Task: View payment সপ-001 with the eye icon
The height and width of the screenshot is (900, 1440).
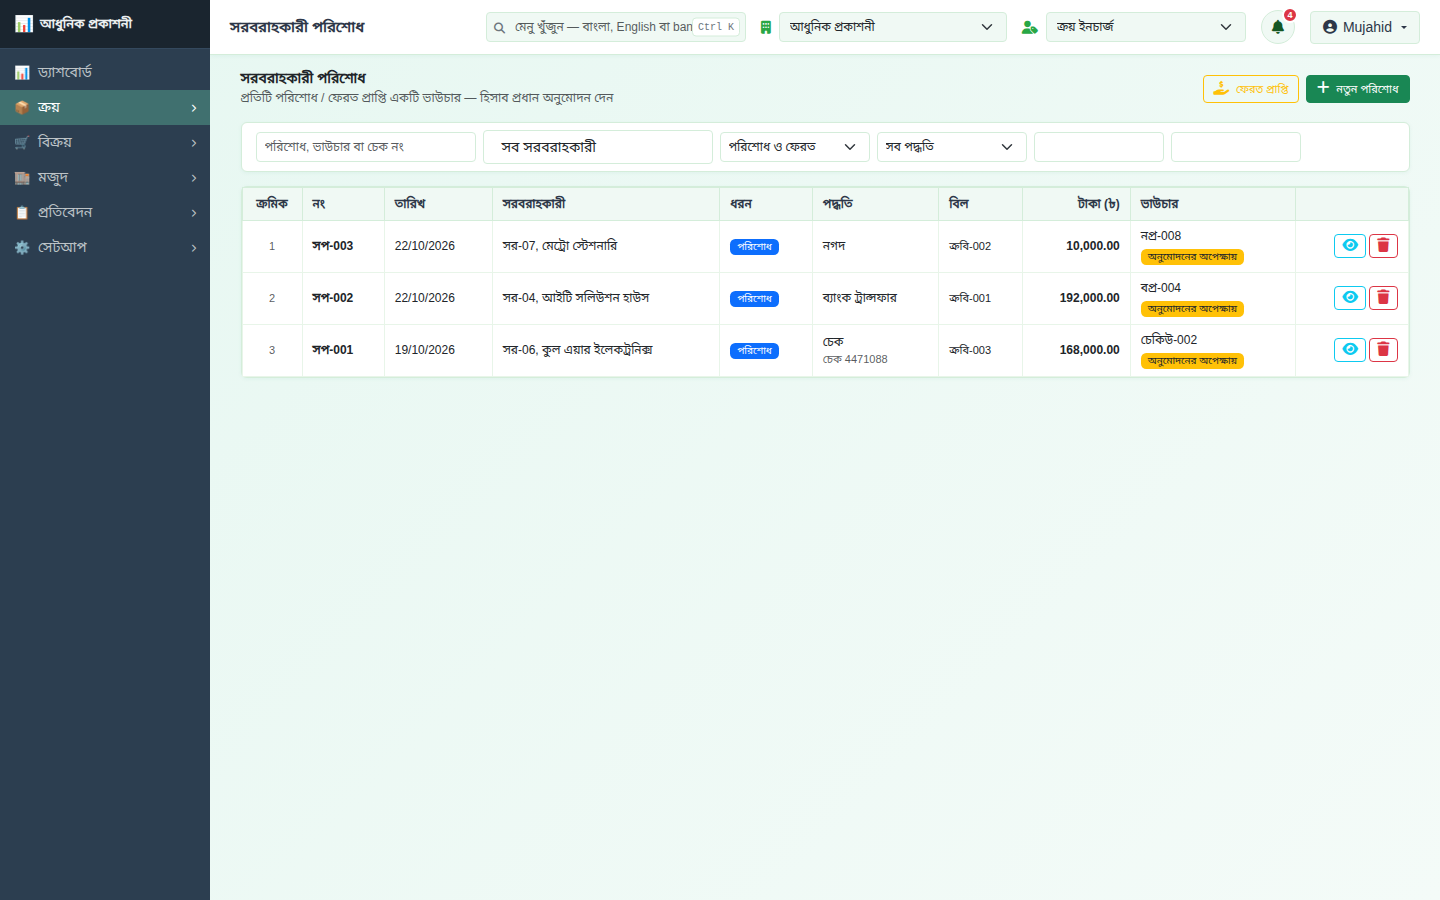Action: (x=1350, y=350)
